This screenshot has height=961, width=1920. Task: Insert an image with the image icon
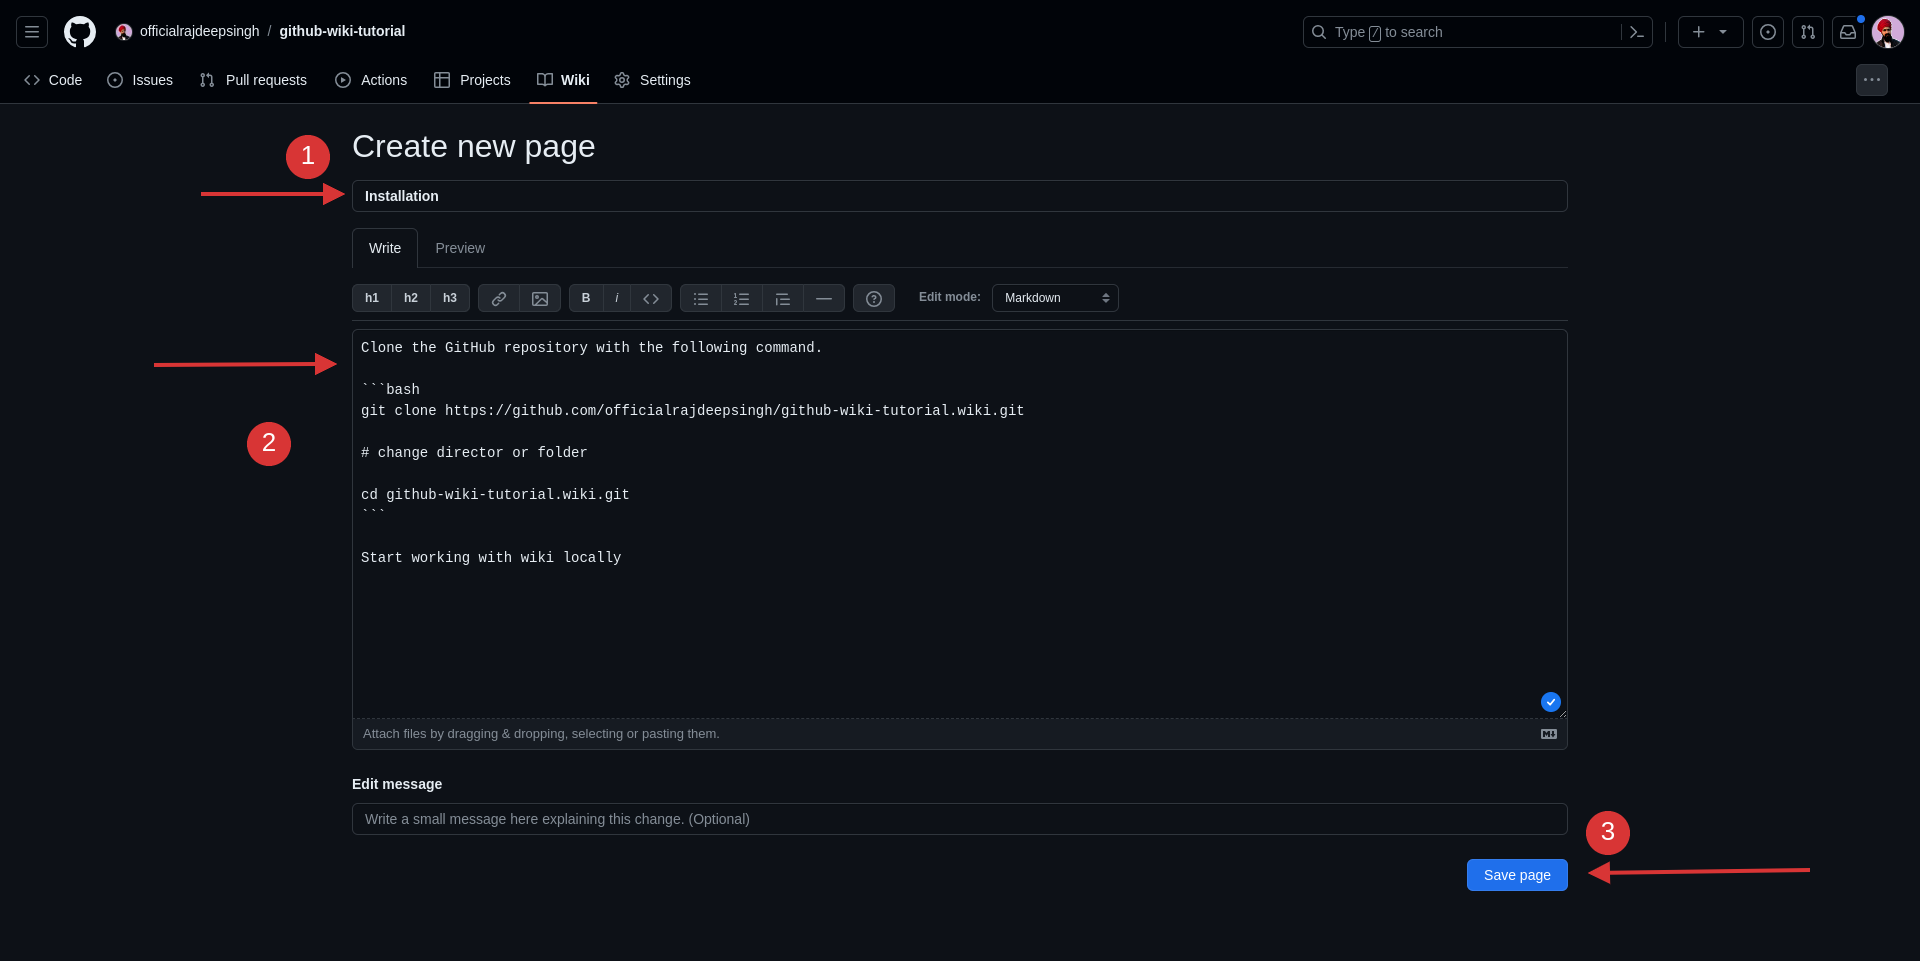(x=540, y=298)
